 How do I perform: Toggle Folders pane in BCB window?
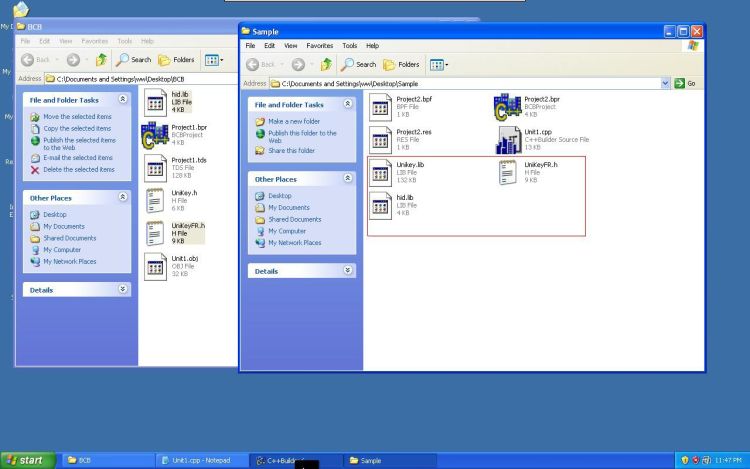[176, 60]
